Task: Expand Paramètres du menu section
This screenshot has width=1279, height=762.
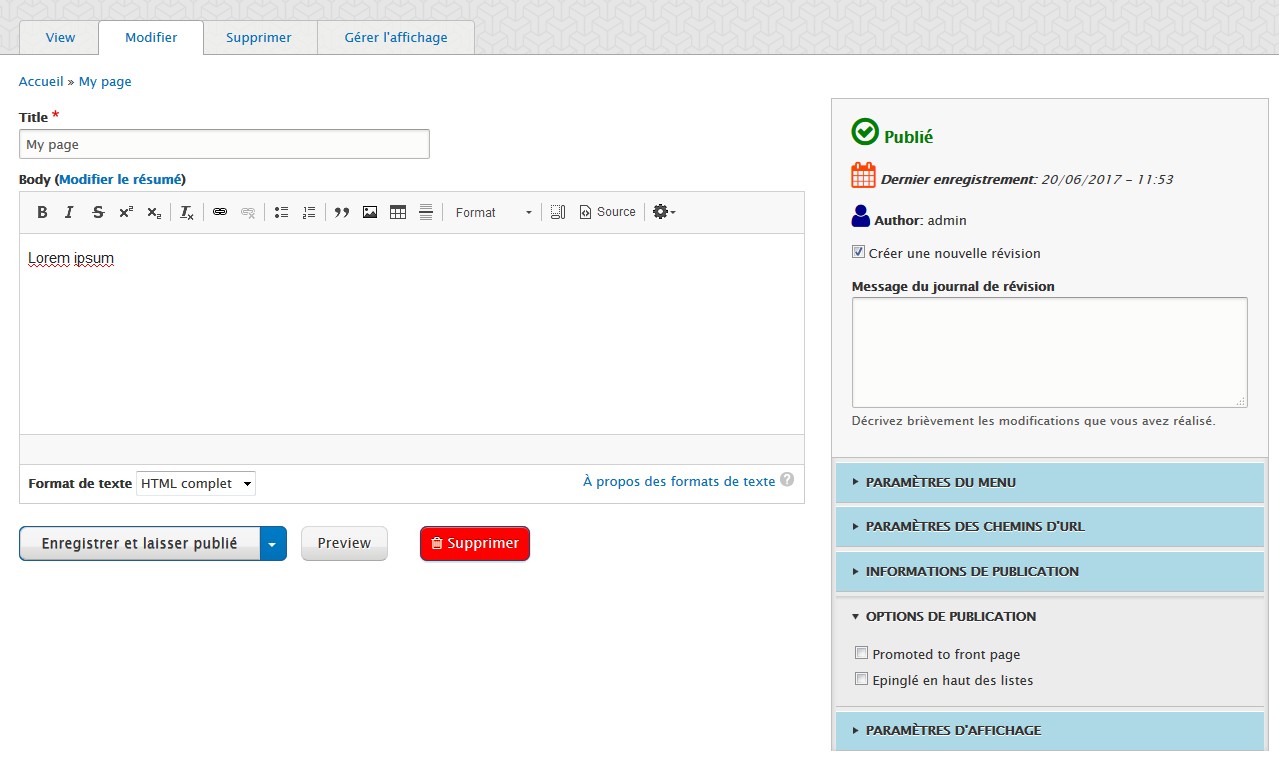Action: point(1050,482)
